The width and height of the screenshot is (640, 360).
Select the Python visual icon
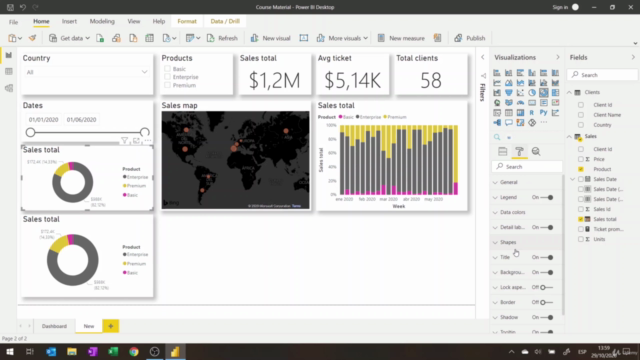[544, 113]
